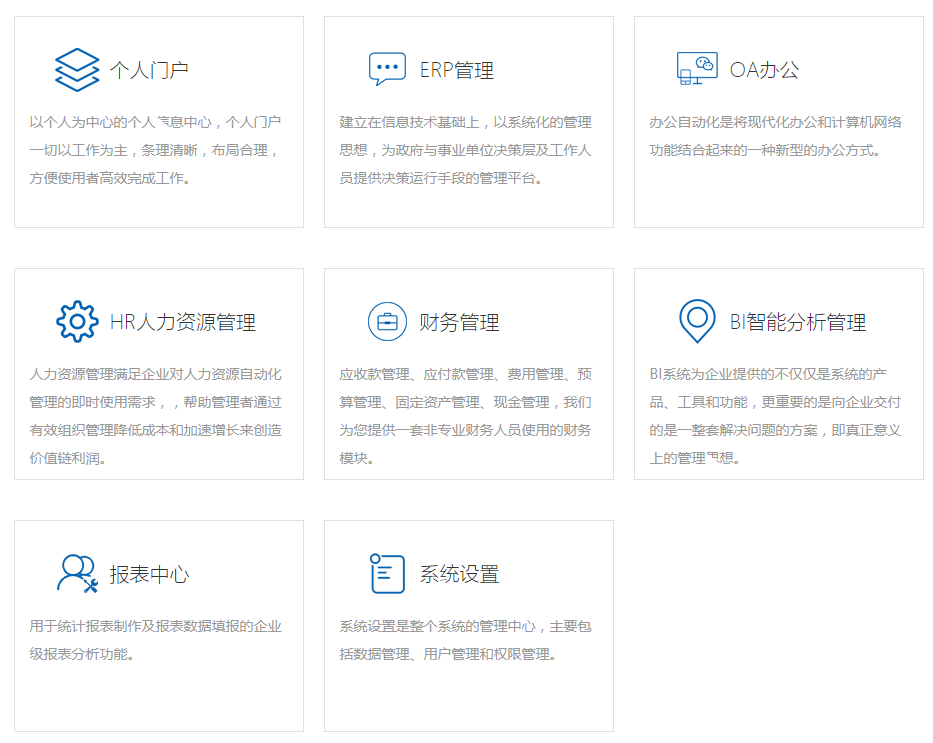Open the 财务管理 heading

459,323
